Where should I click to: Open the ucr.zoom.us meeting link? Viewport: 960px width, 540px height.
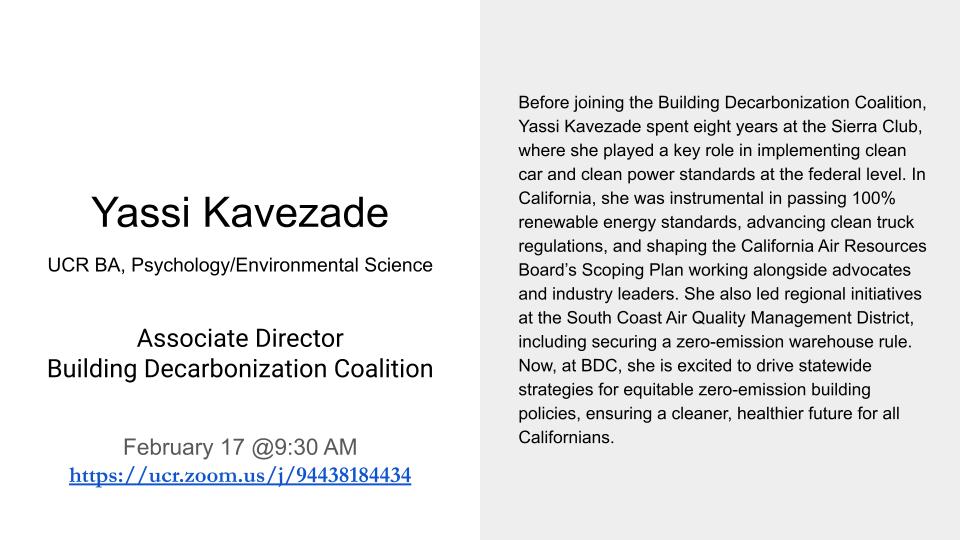[240, 476]
